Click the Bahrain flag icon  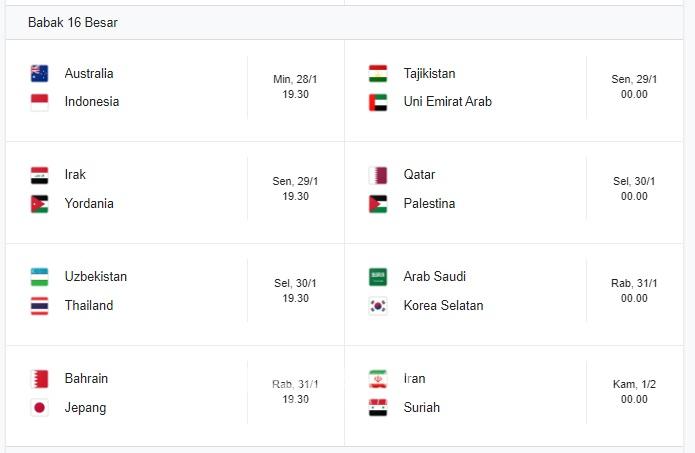(x=39, y=379)
